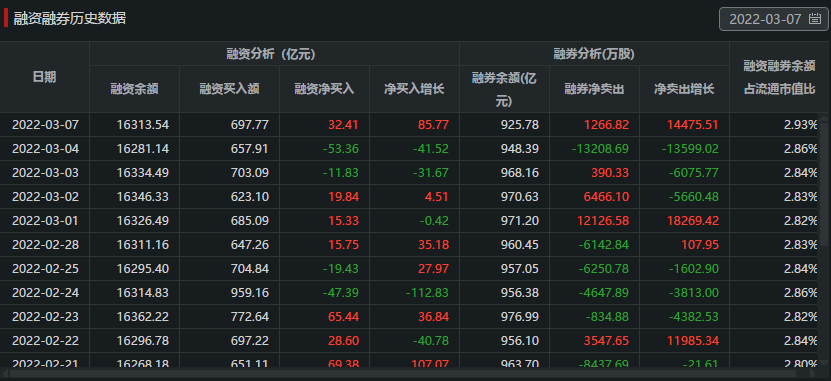Open the calendar icon in date picker

[x=815, y=19]
